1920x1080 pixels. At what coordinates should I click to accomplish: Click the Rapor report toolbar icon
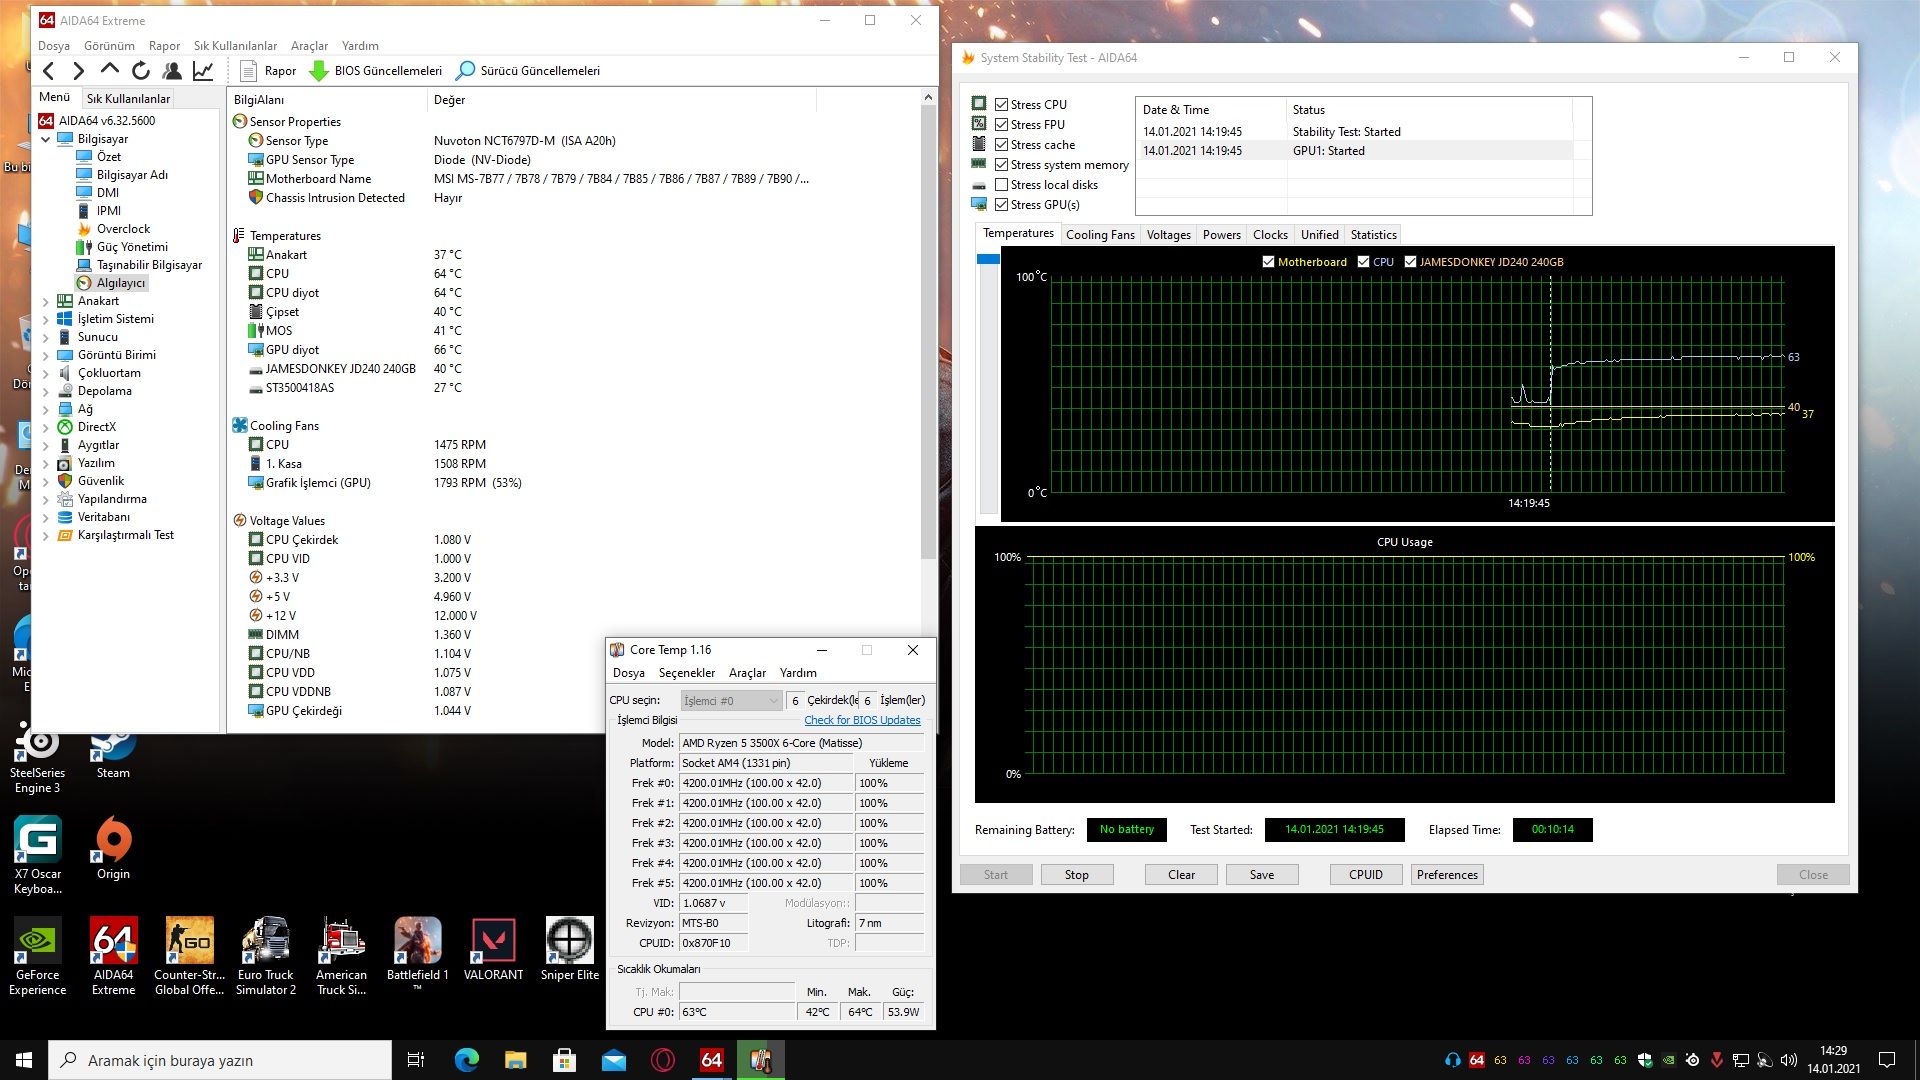pos(249,71)
